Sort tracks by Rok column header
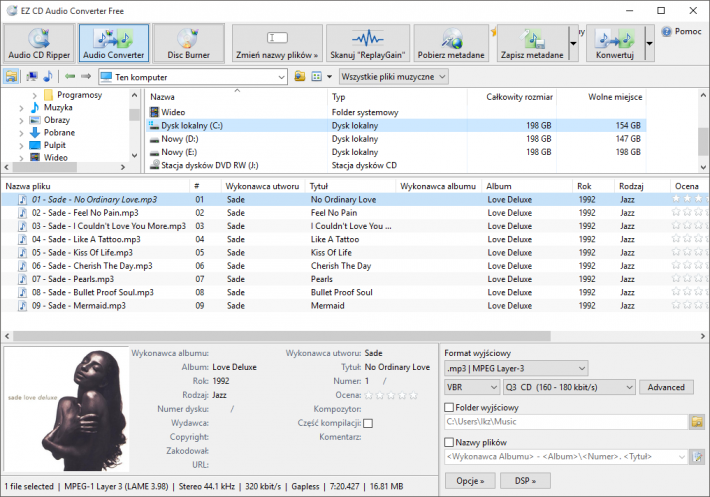The image size is (710, 497). [594, 186]
